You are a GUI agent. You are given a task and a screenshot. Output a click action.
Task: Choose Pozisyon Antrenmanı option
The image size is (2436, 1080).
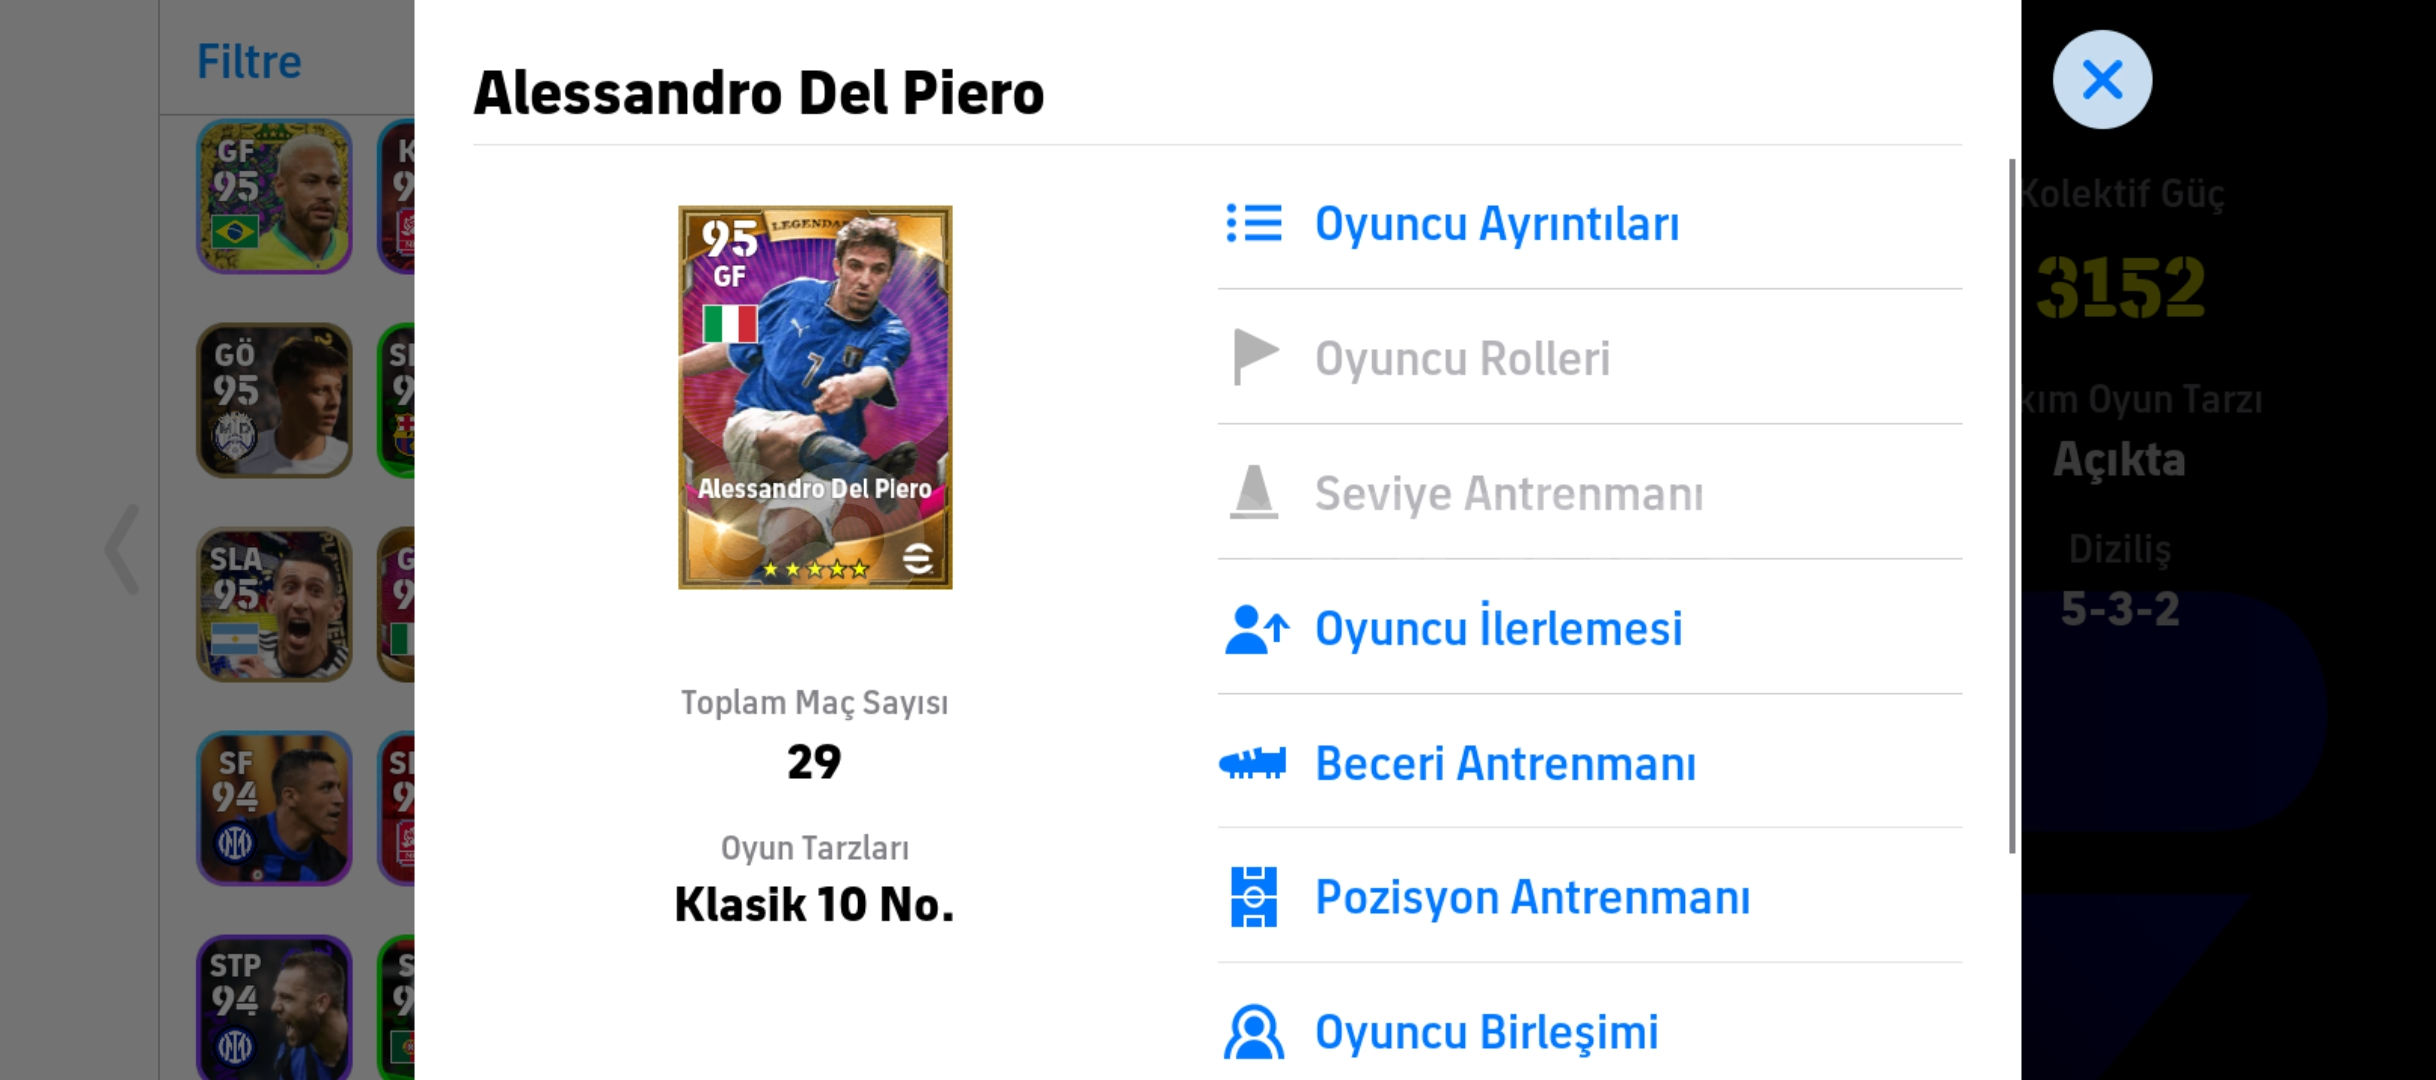pyautogui.click(x=1532, y=897)
